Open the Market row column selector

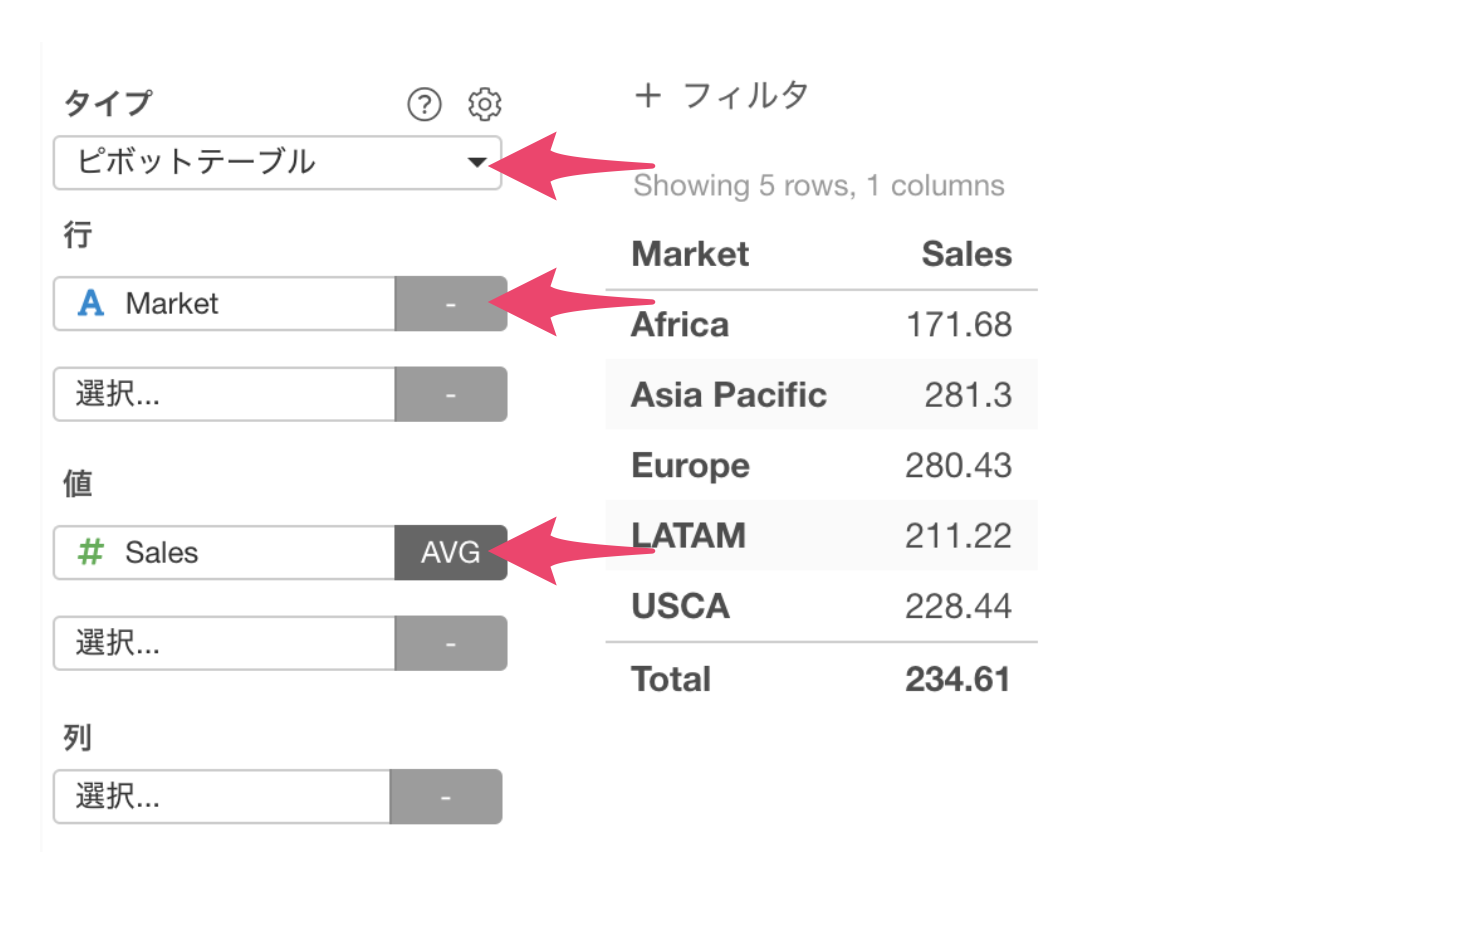pos(224,304)
